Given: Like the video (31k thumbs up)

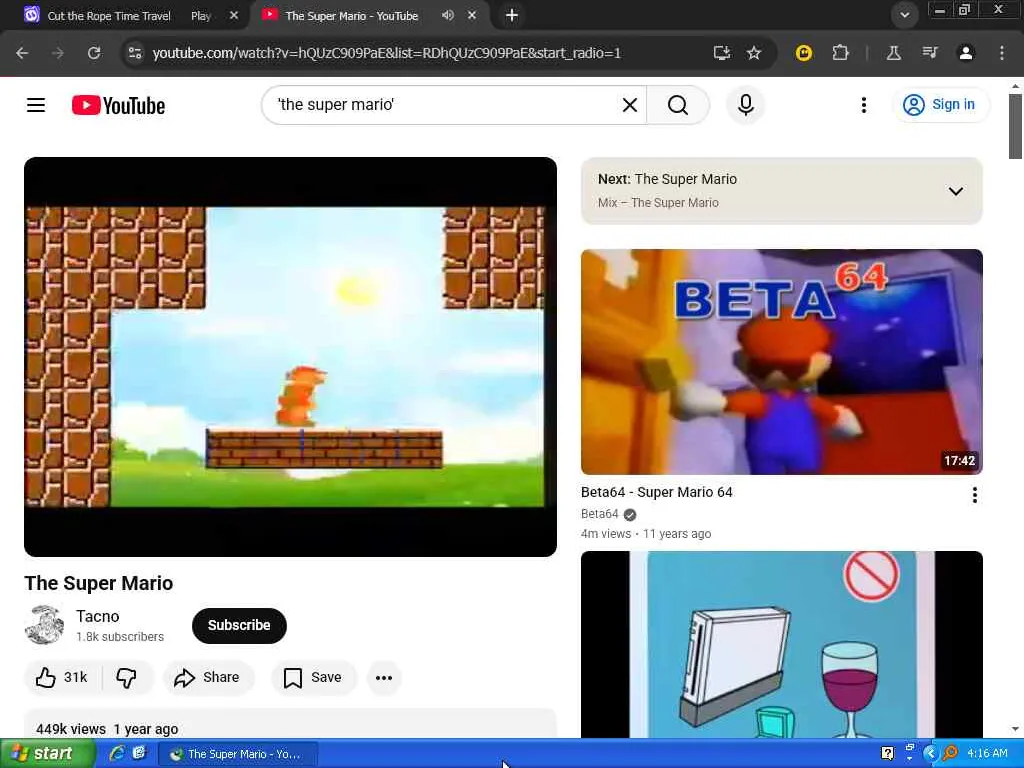Looking at the screenshot, I should 62,677.
